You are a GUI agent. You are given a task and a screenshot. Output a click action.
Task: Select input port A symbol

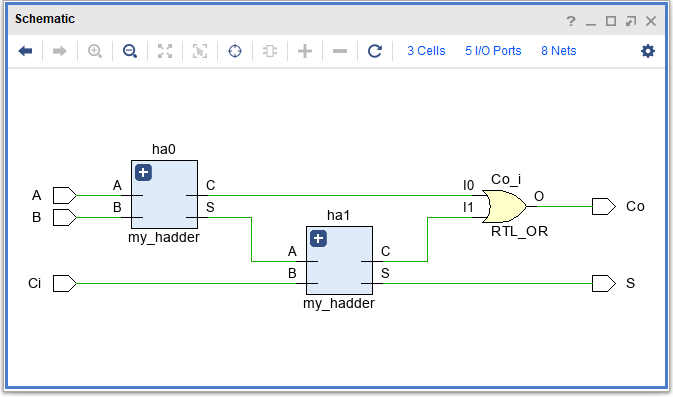[x=64, y=195]
